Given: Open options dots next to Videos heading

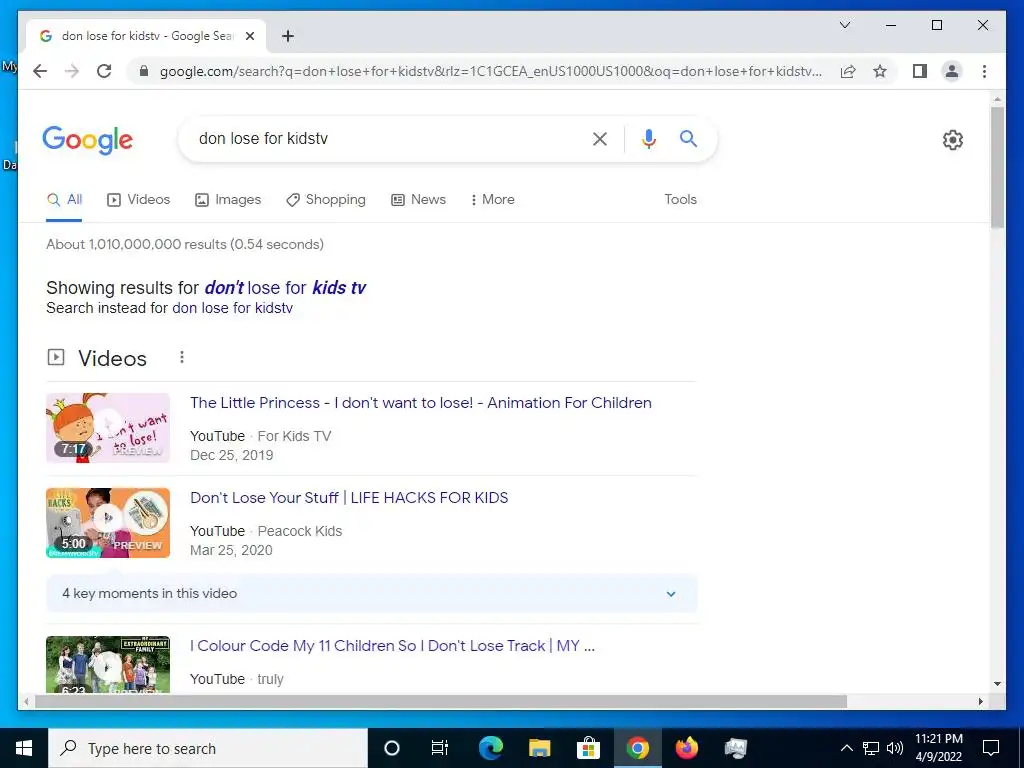Looking at the screenshot, I should (x=182, y=357).
